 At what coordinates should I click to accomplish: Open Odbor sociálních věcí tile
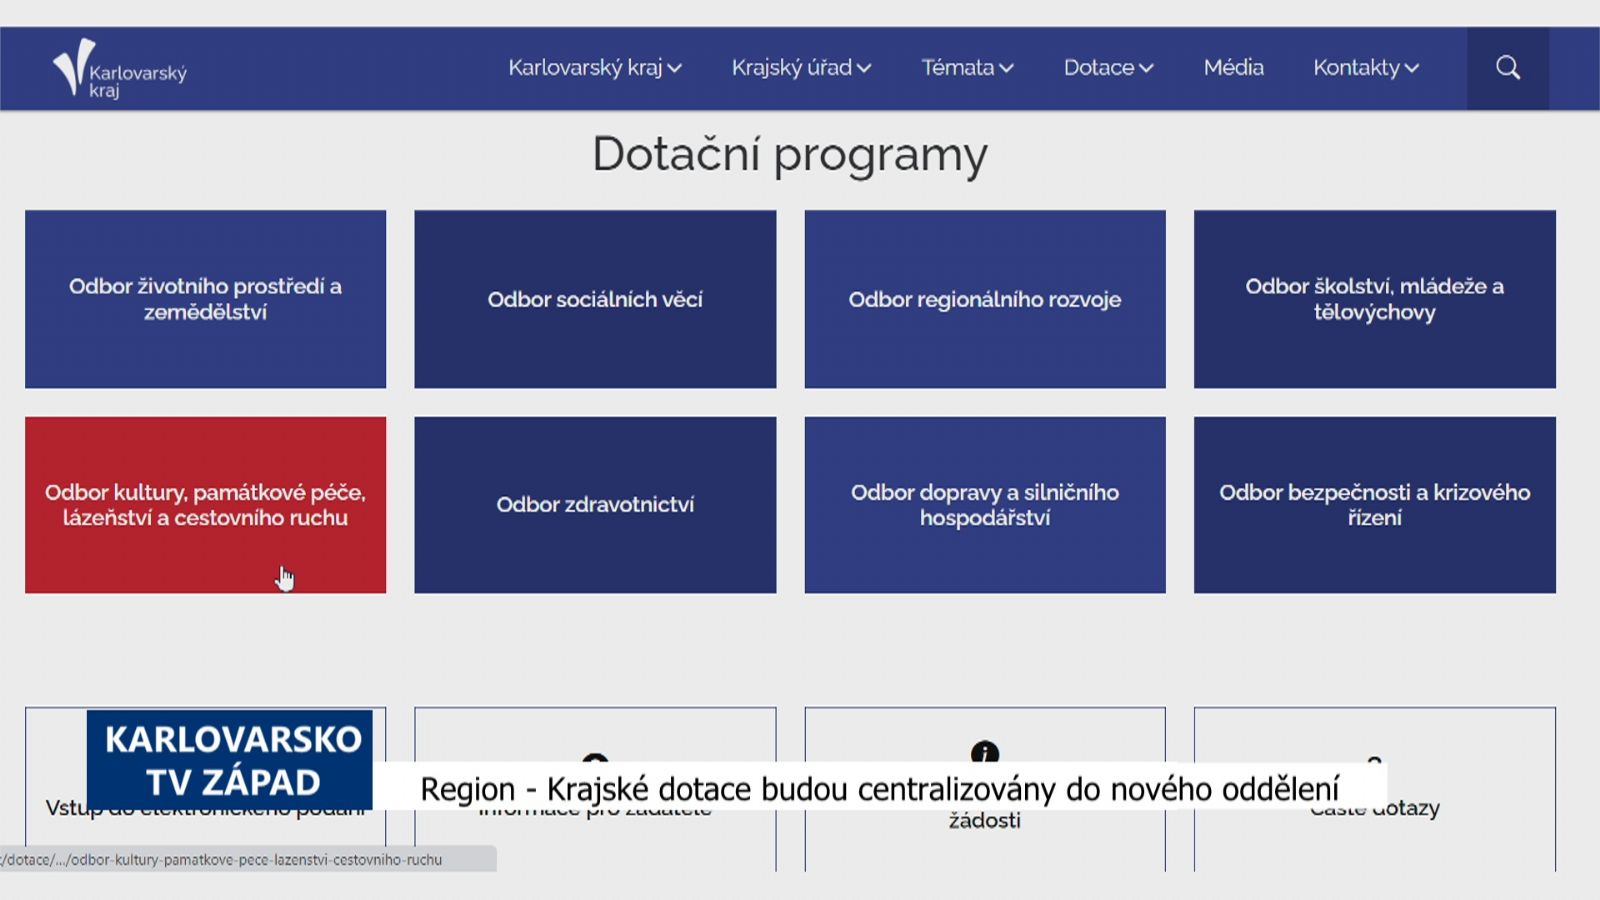595,299
